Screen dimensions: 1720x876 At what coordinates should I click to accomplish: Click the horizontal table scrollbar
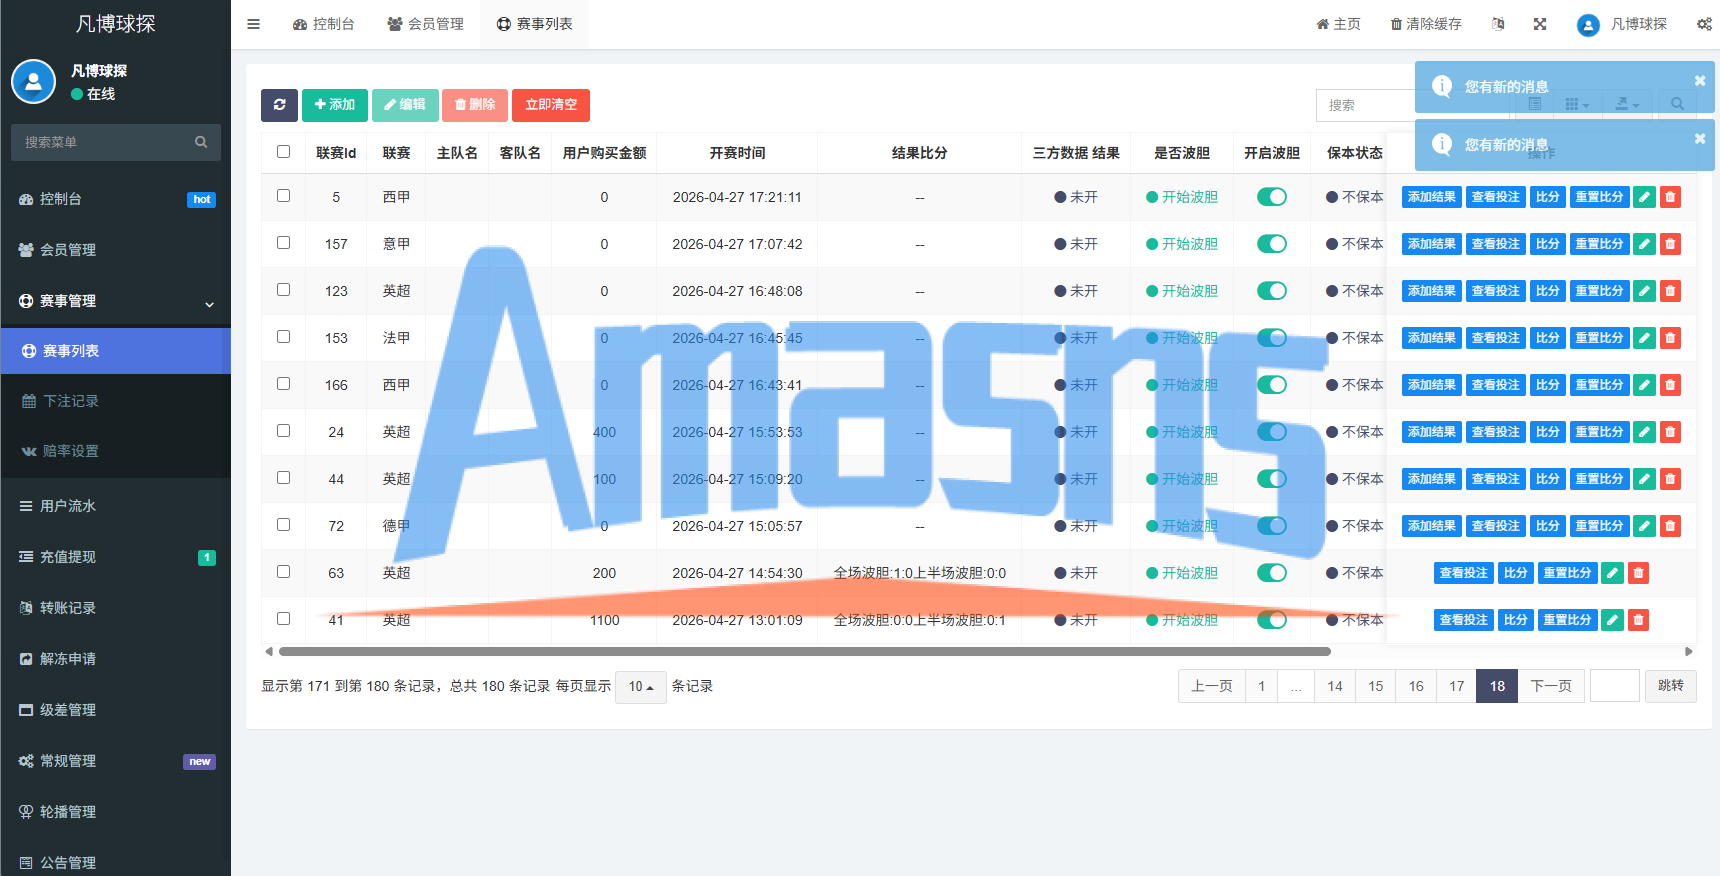tap(805, 651)
